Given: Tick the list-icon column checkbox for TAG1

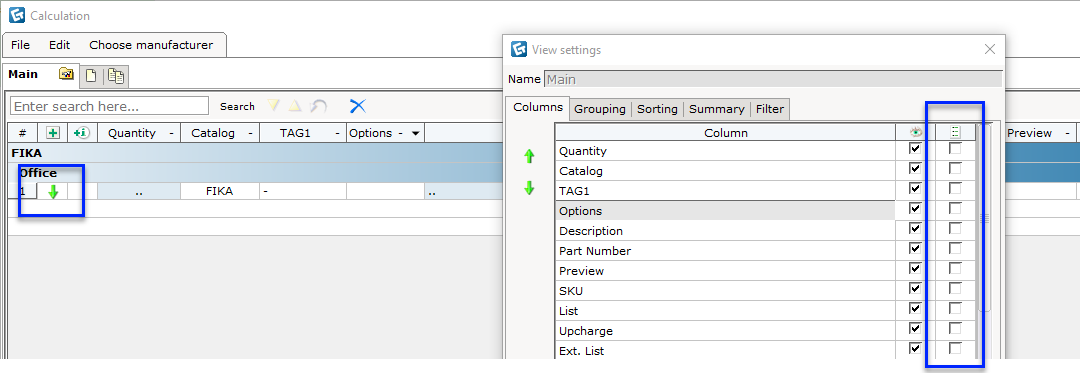Looking at the screenshot, I should click(x=955, y=189).
